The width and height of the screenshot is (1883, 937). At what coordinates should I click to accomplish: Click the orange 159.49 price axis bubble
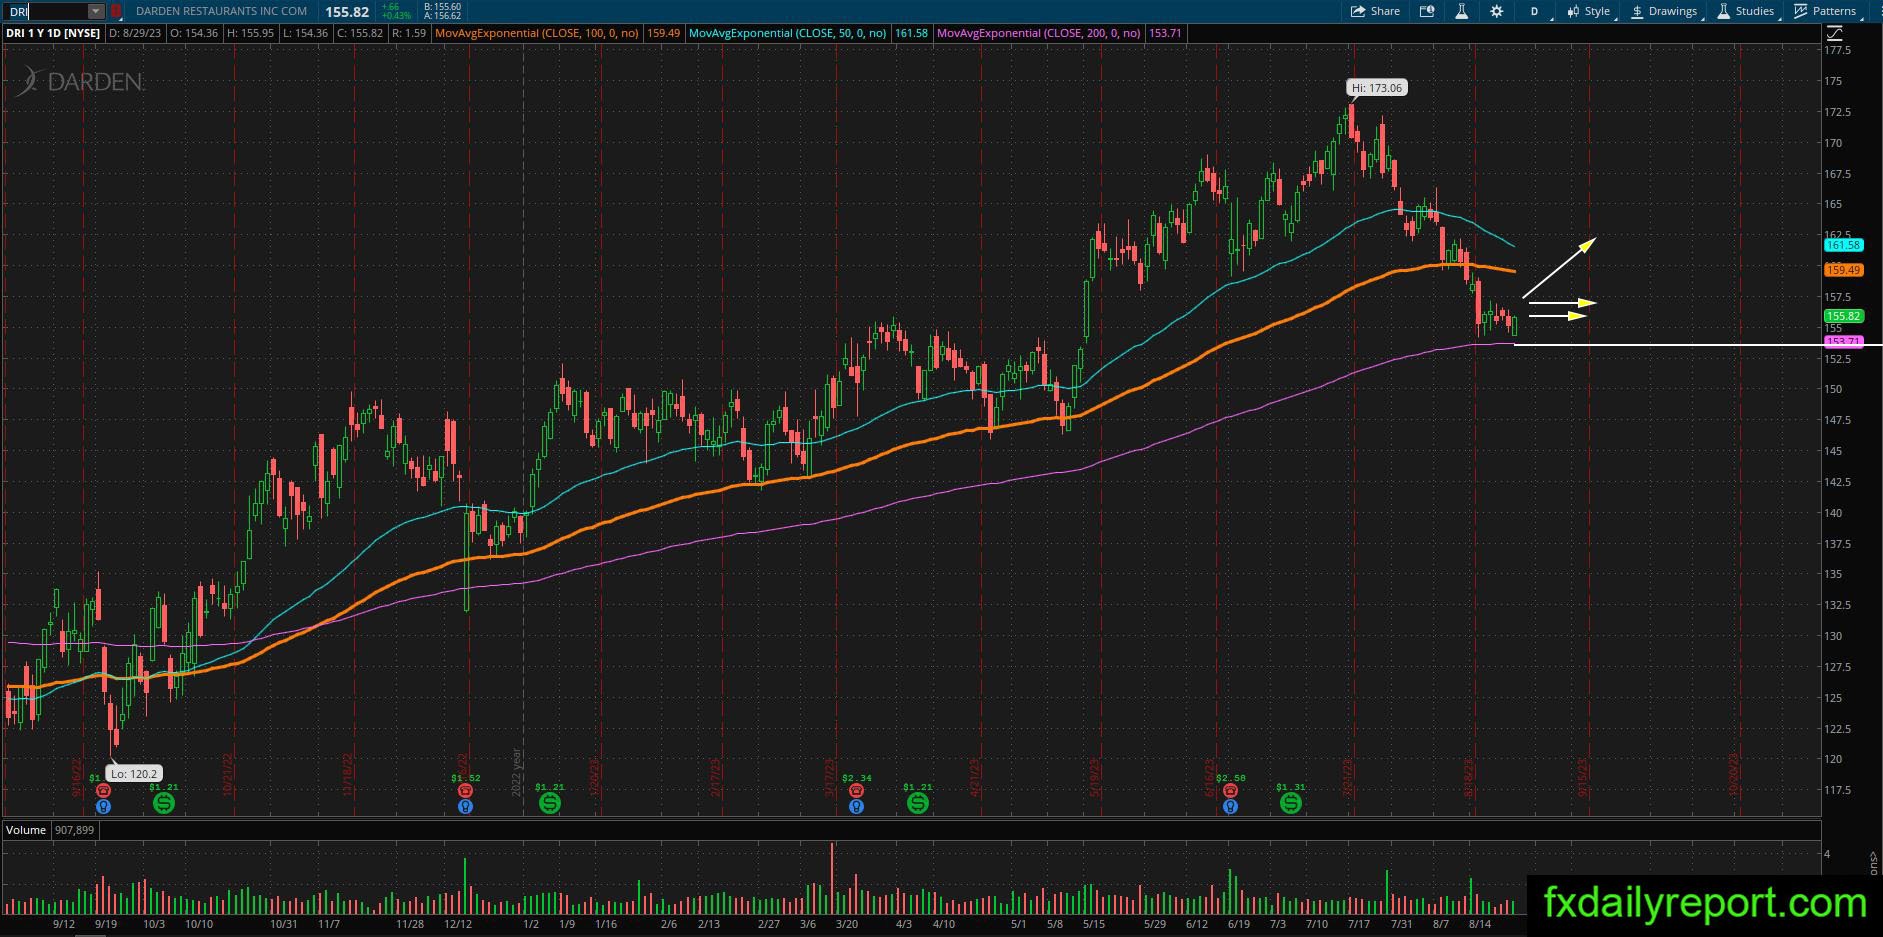coord(1843,270)
